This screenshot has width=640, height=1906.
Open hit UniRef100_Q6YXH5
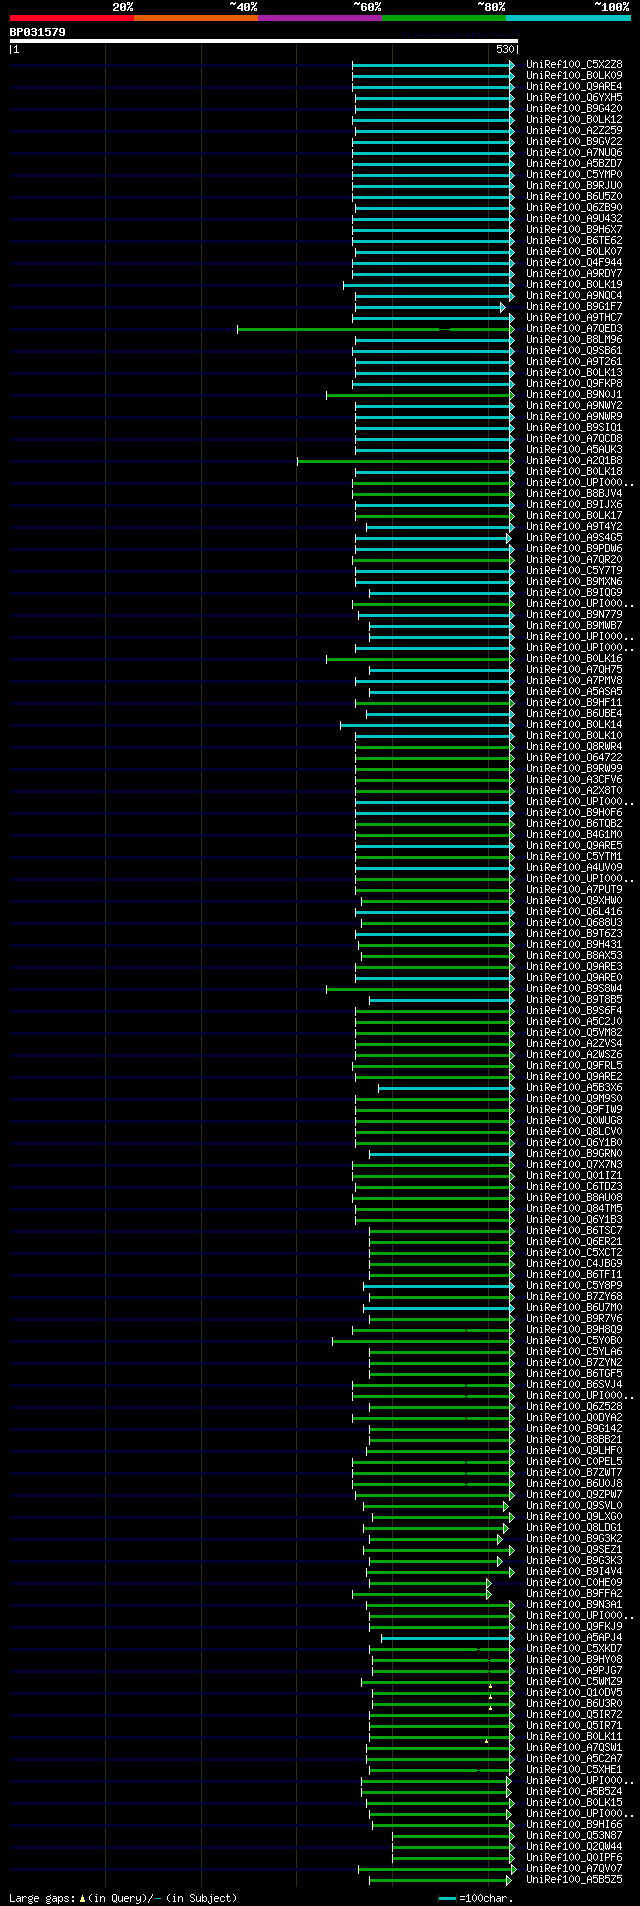(x=574, y=97)
